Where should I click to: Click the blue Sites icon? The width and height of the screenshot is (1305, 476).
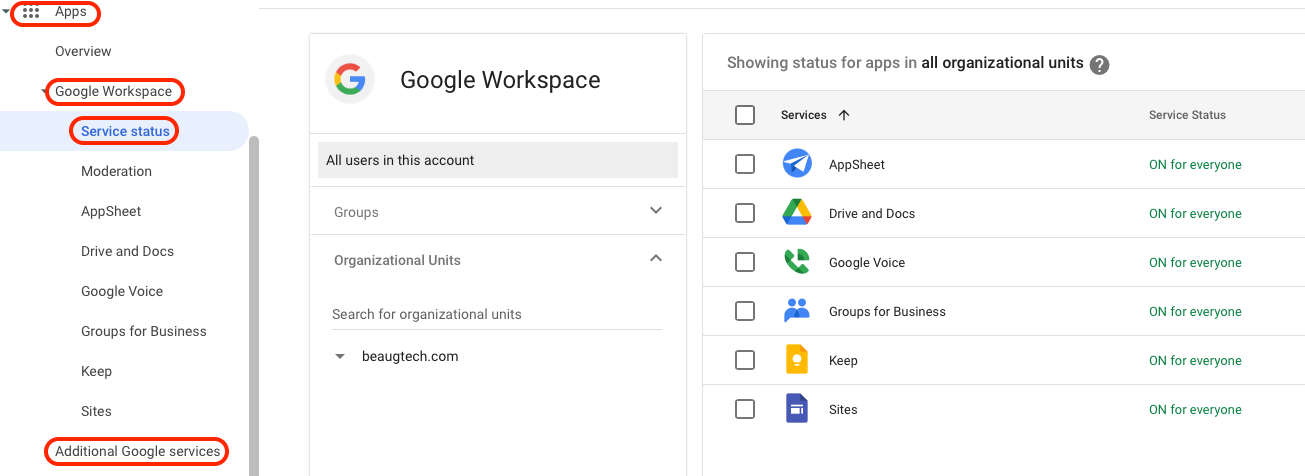[x=797, y=409]
